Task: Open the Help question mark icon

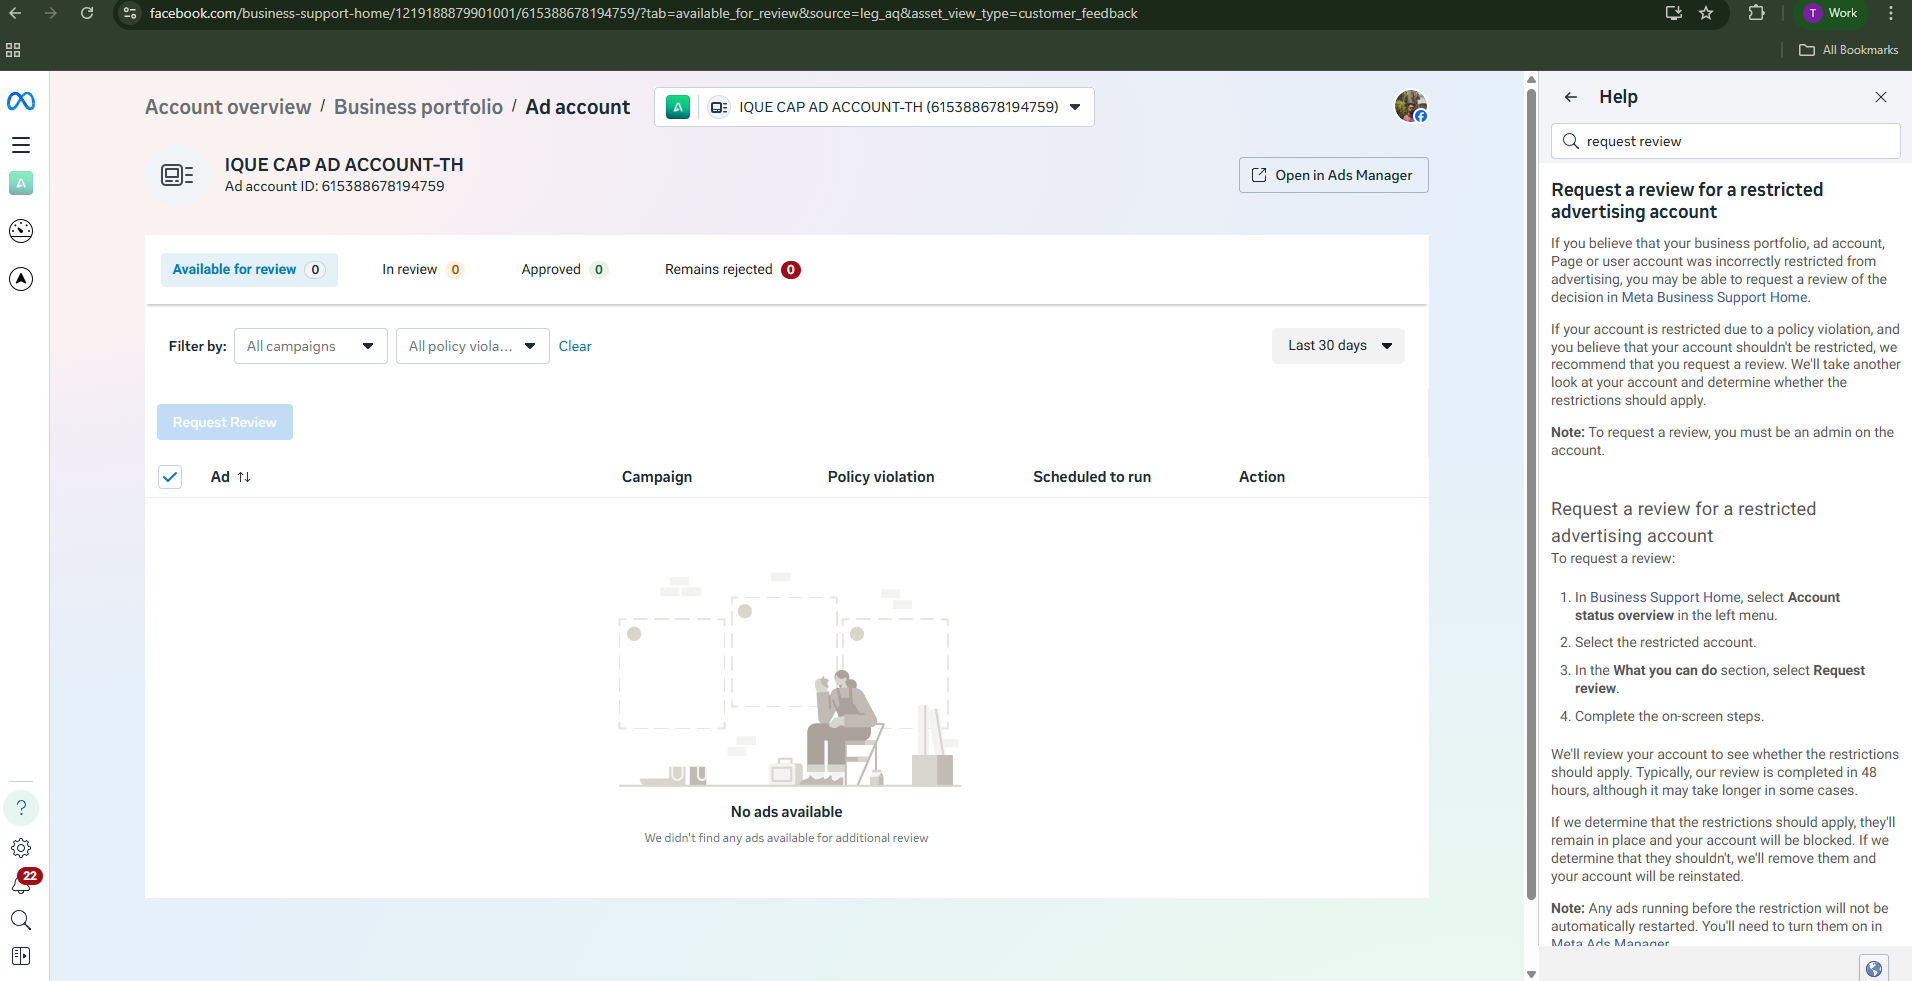Action: pyautogui.click(x=21, y=807)
